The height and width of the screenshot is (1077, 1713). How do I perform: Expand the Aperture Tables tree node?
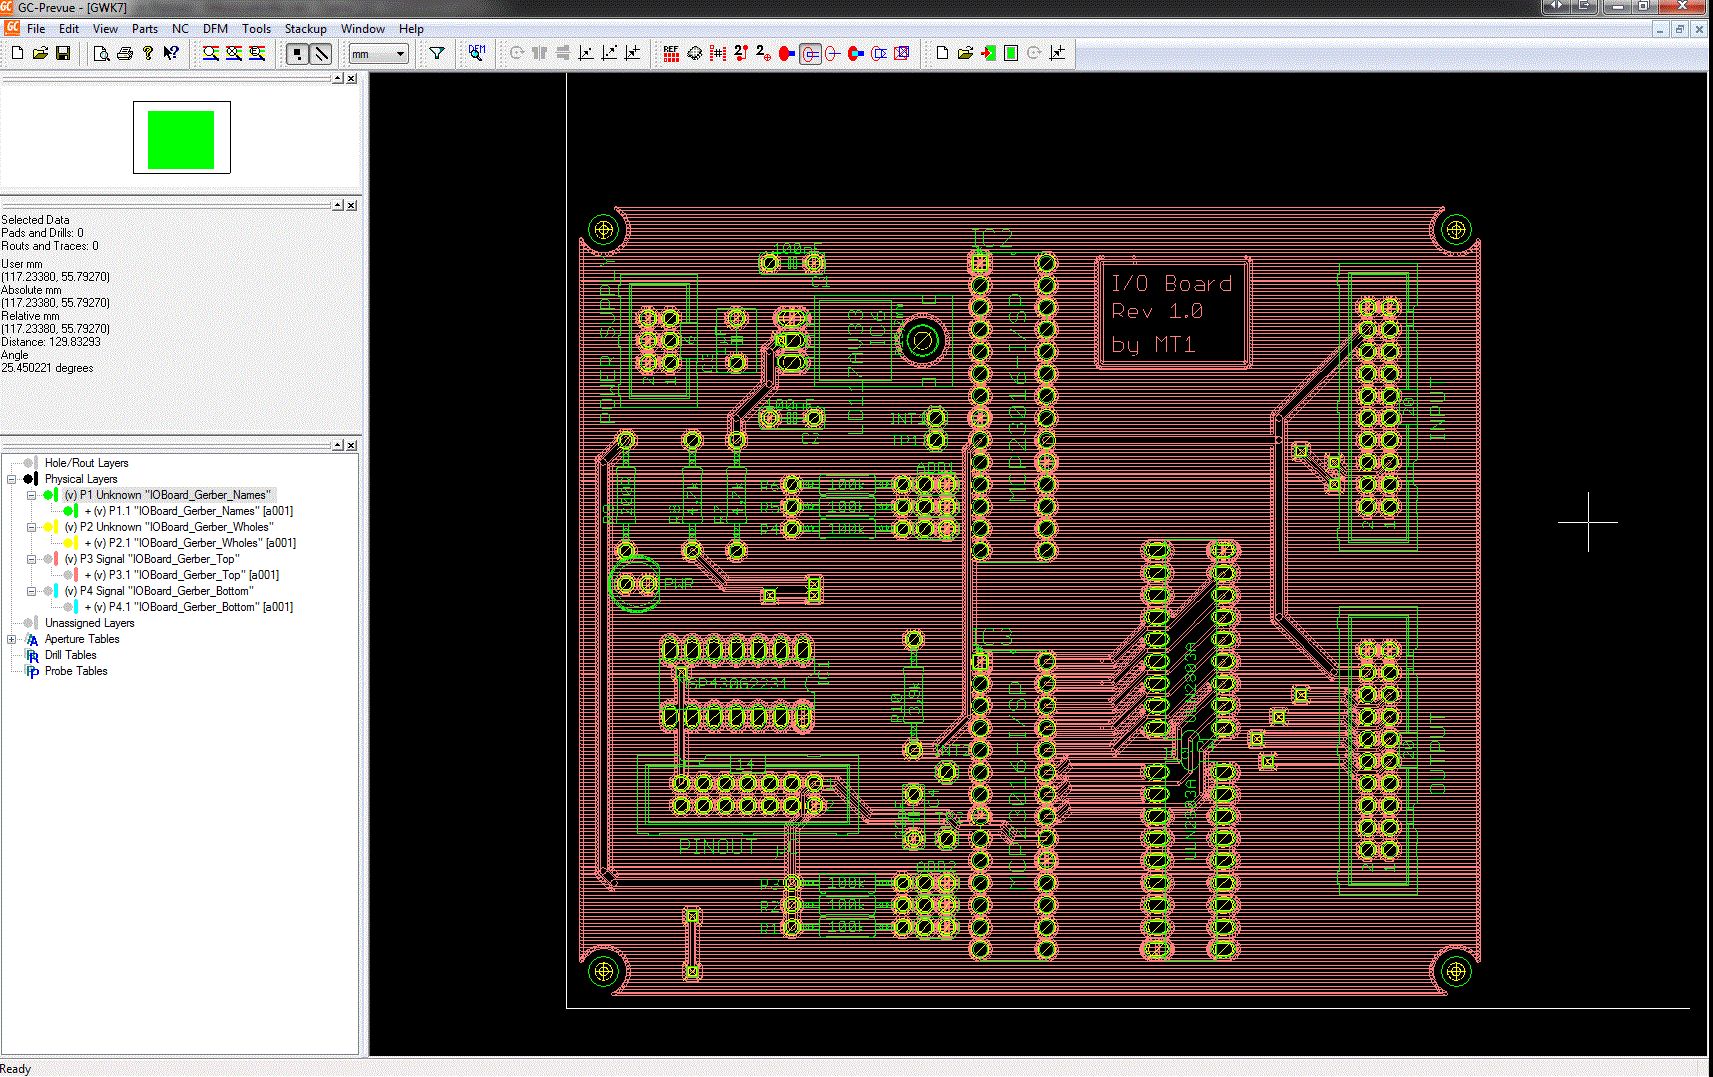click(12, 639)
